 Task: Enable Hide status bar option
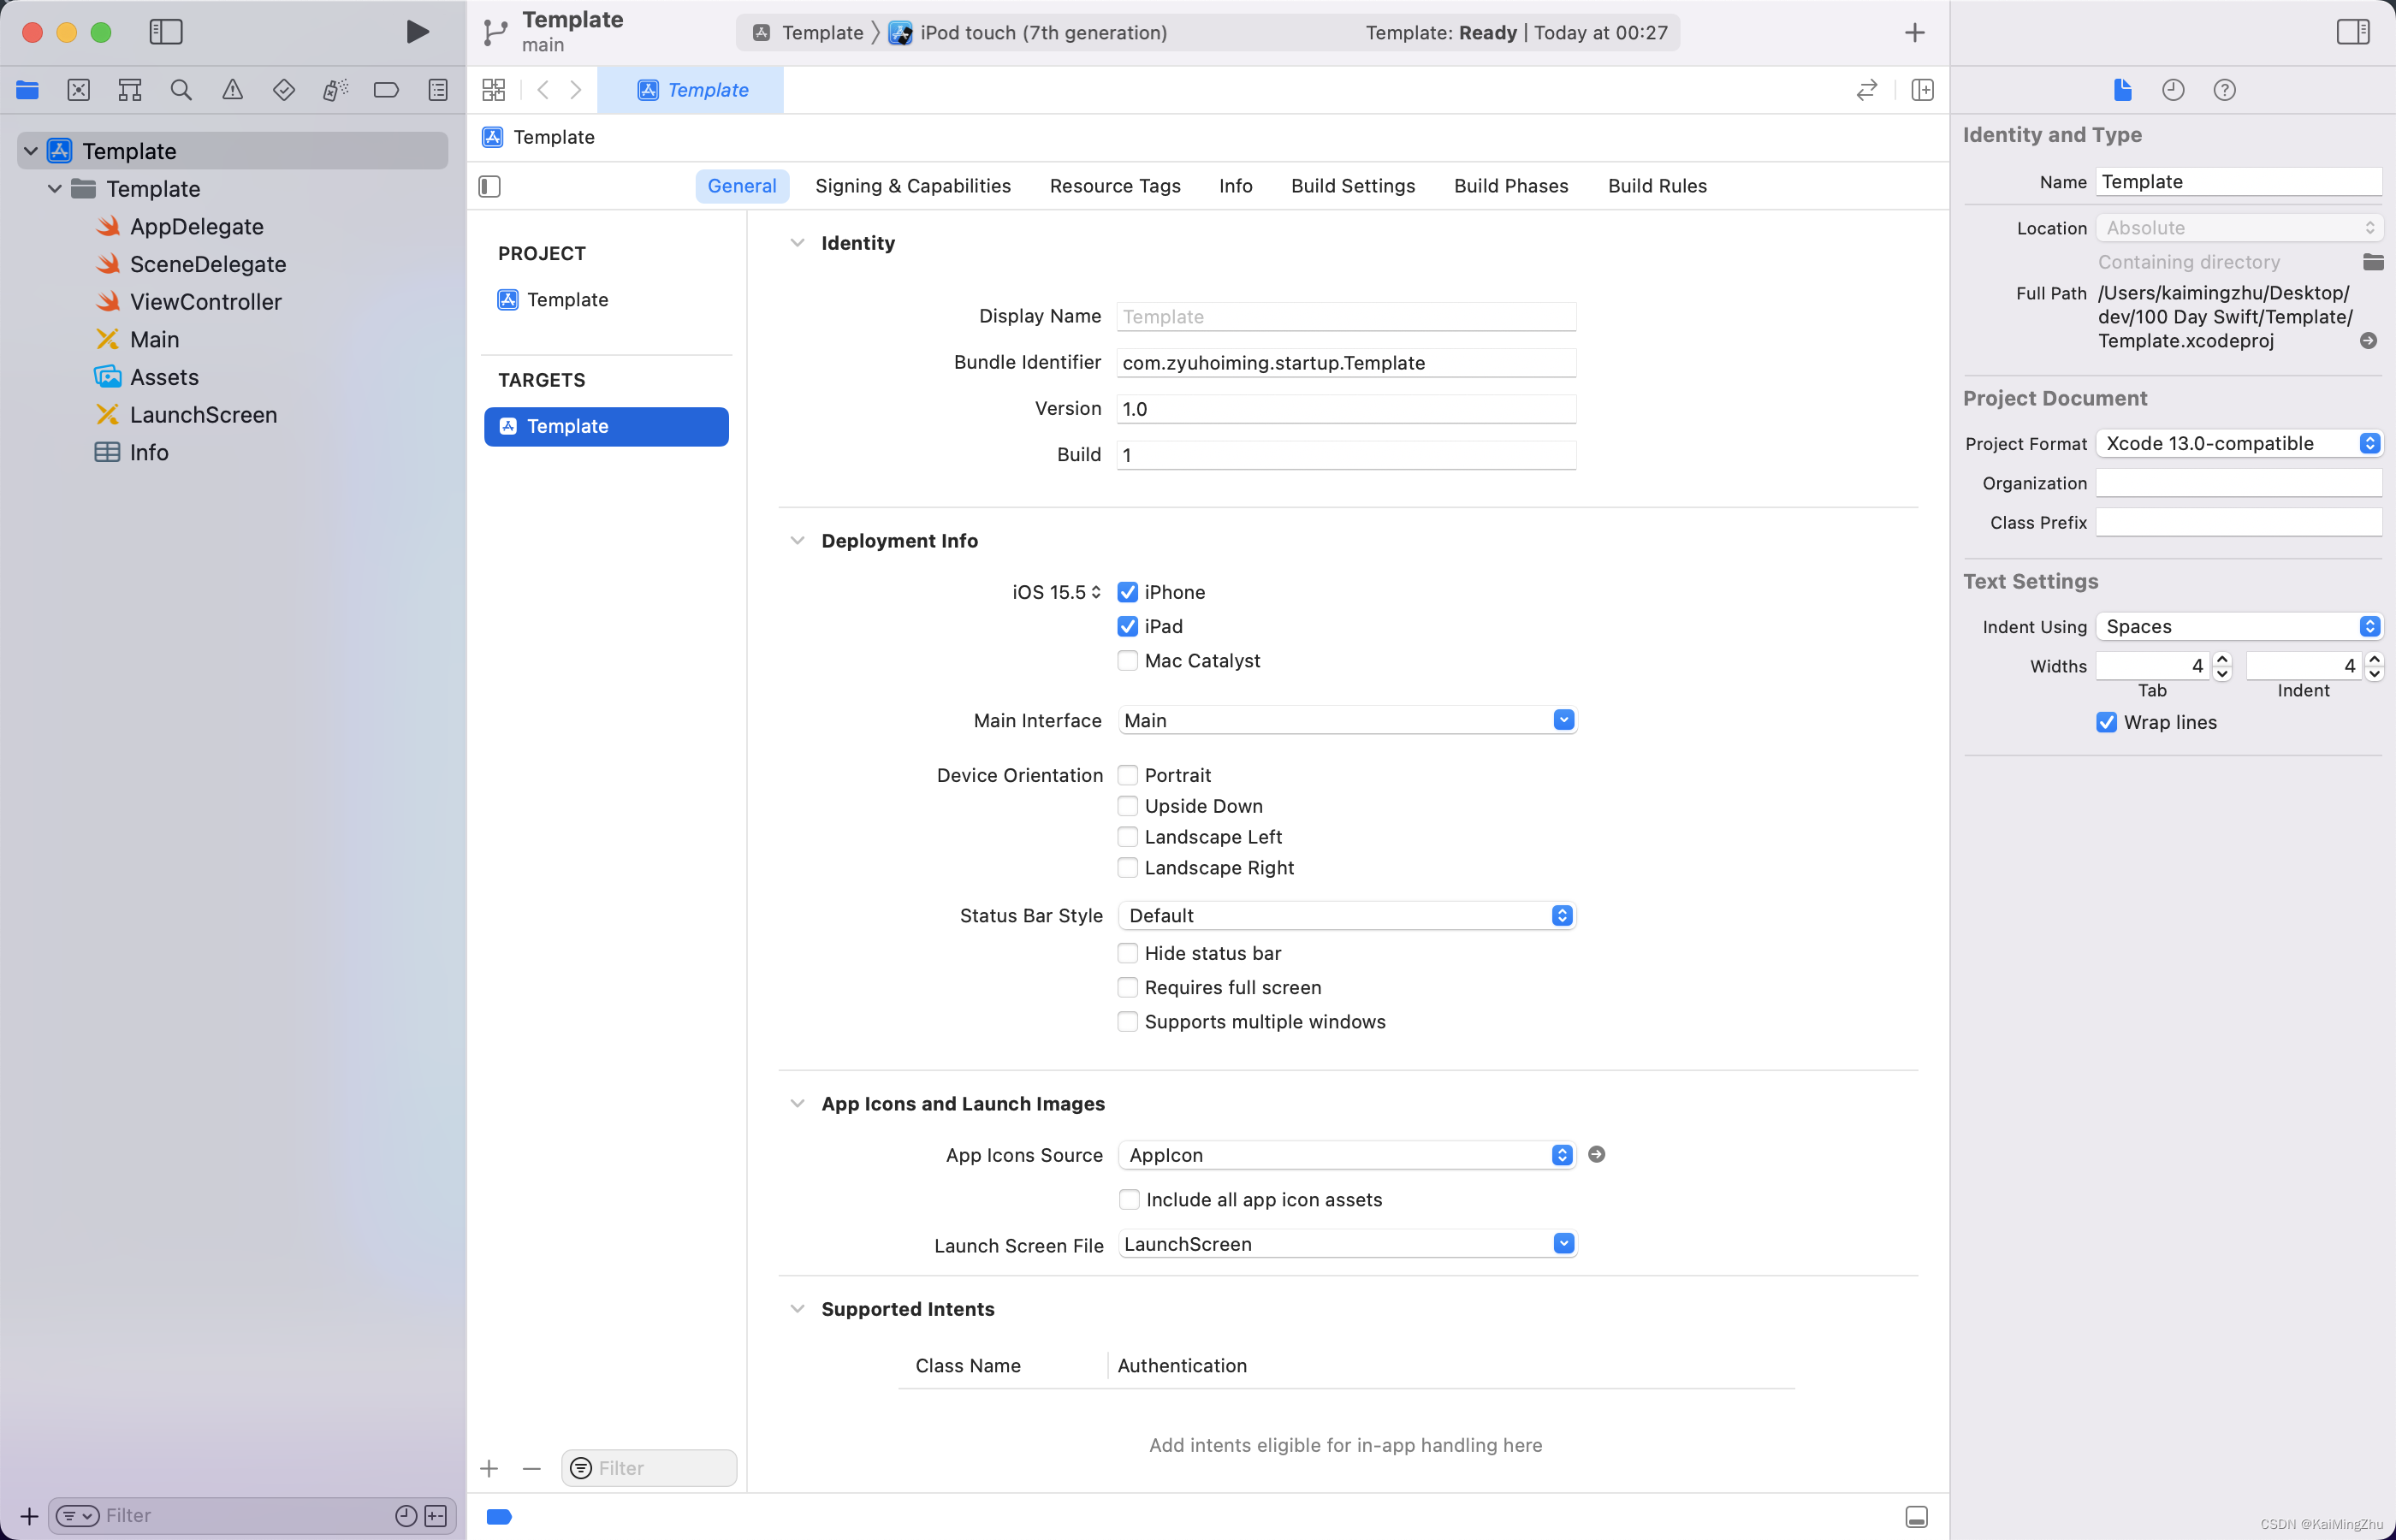point(1128,953)
